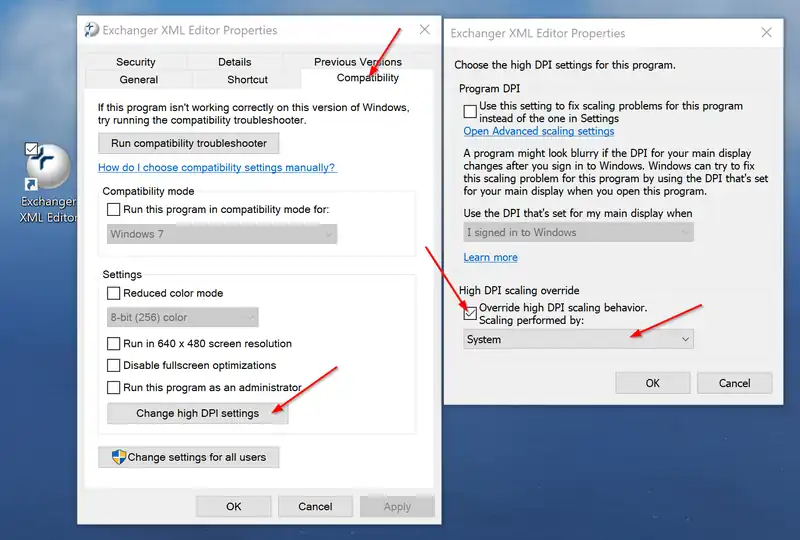Screen dimensions: 800x540
Task: Open the System scaling dropdown
Action: coord(578,339)
